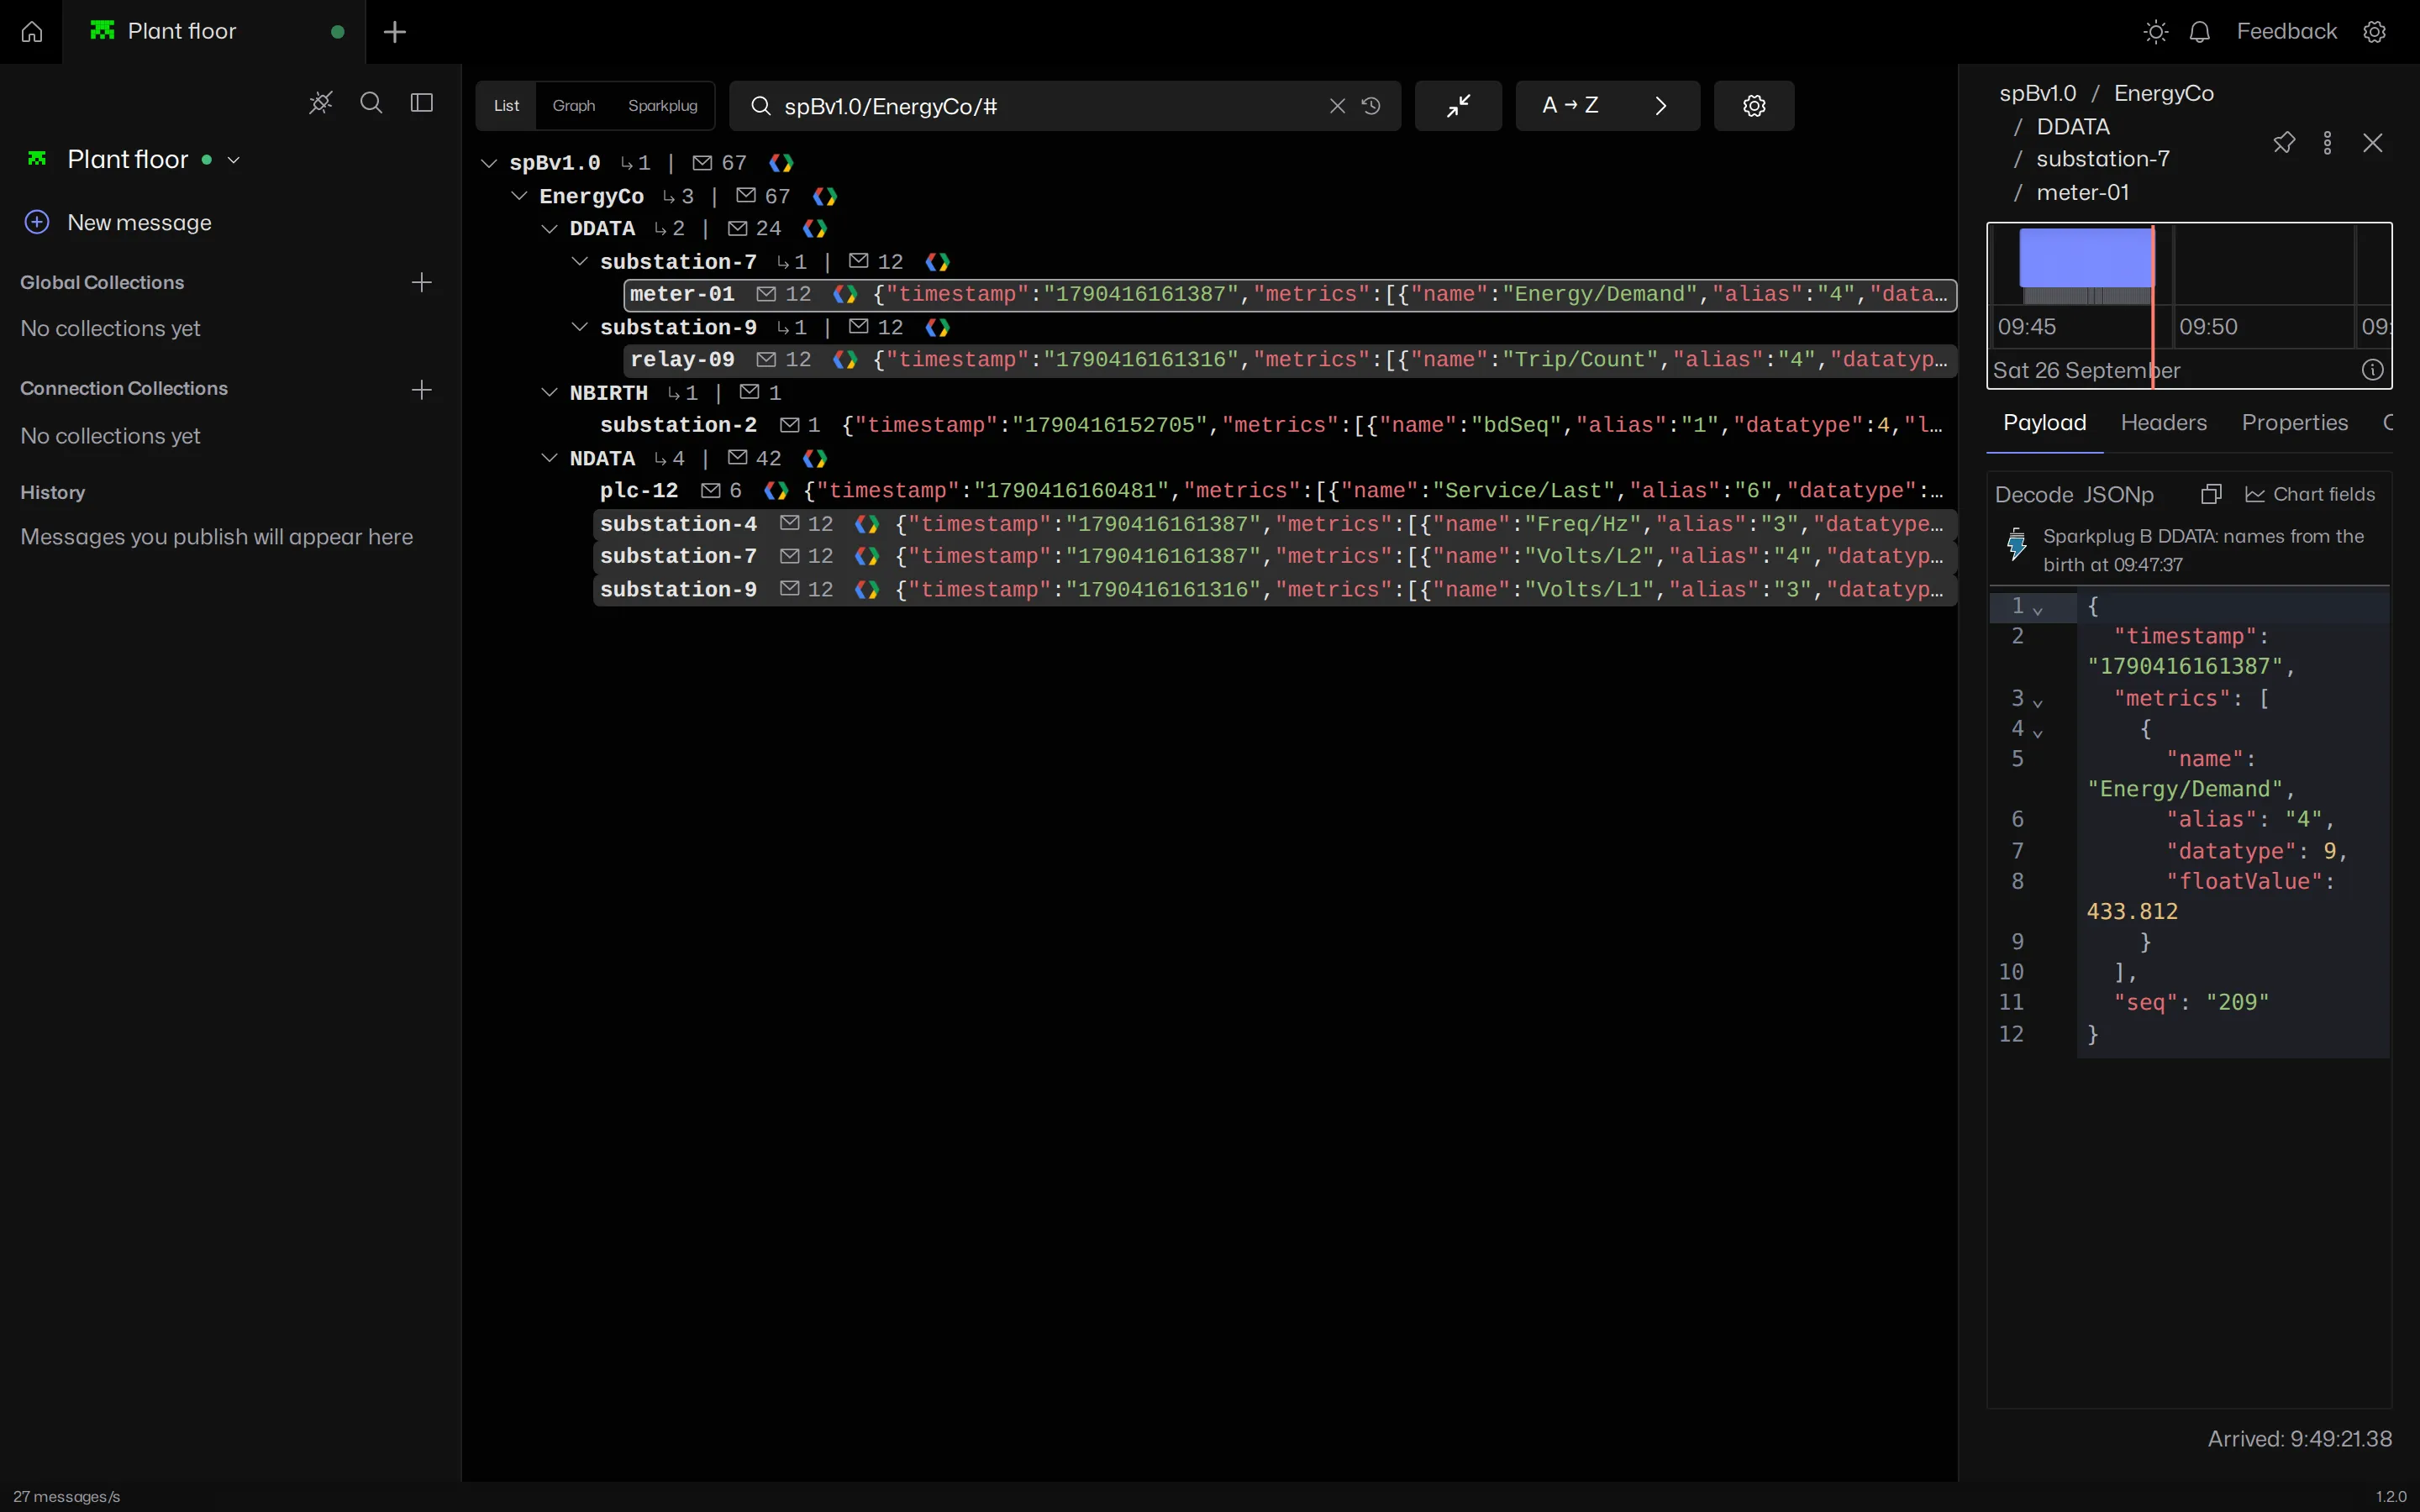The width and height of the screenshot is (2420, 1512).
Task: Click the Sparkplug decoder lightning icon
Action: point(2016,545)
